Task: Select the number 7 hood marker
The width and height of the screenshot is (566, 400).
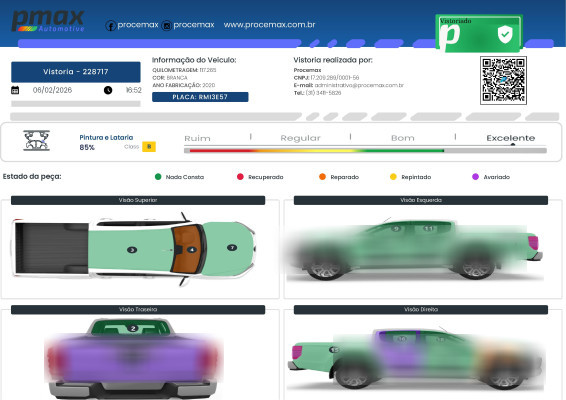Action: click(232, 248)
